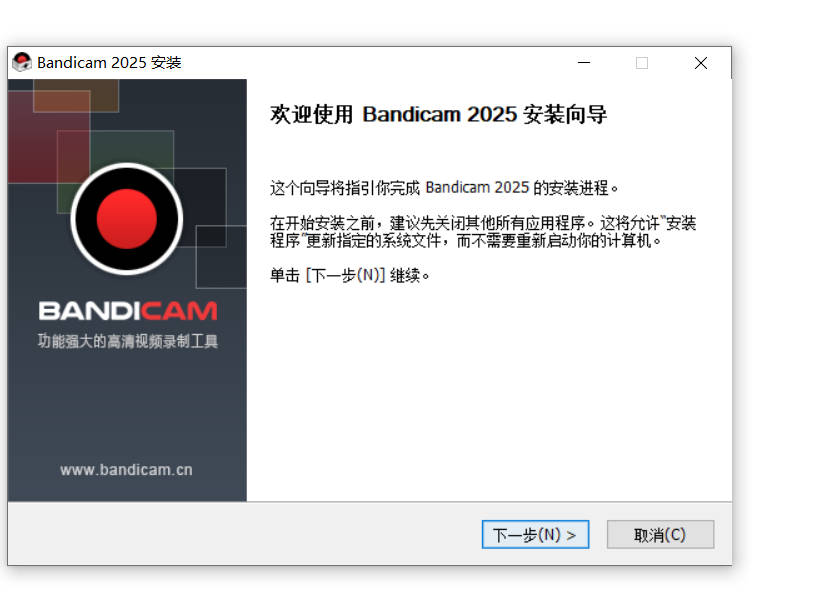Click the instruction text 单击 [下一步(N)] 继续
Screen dimensions: 823x609
350,275
